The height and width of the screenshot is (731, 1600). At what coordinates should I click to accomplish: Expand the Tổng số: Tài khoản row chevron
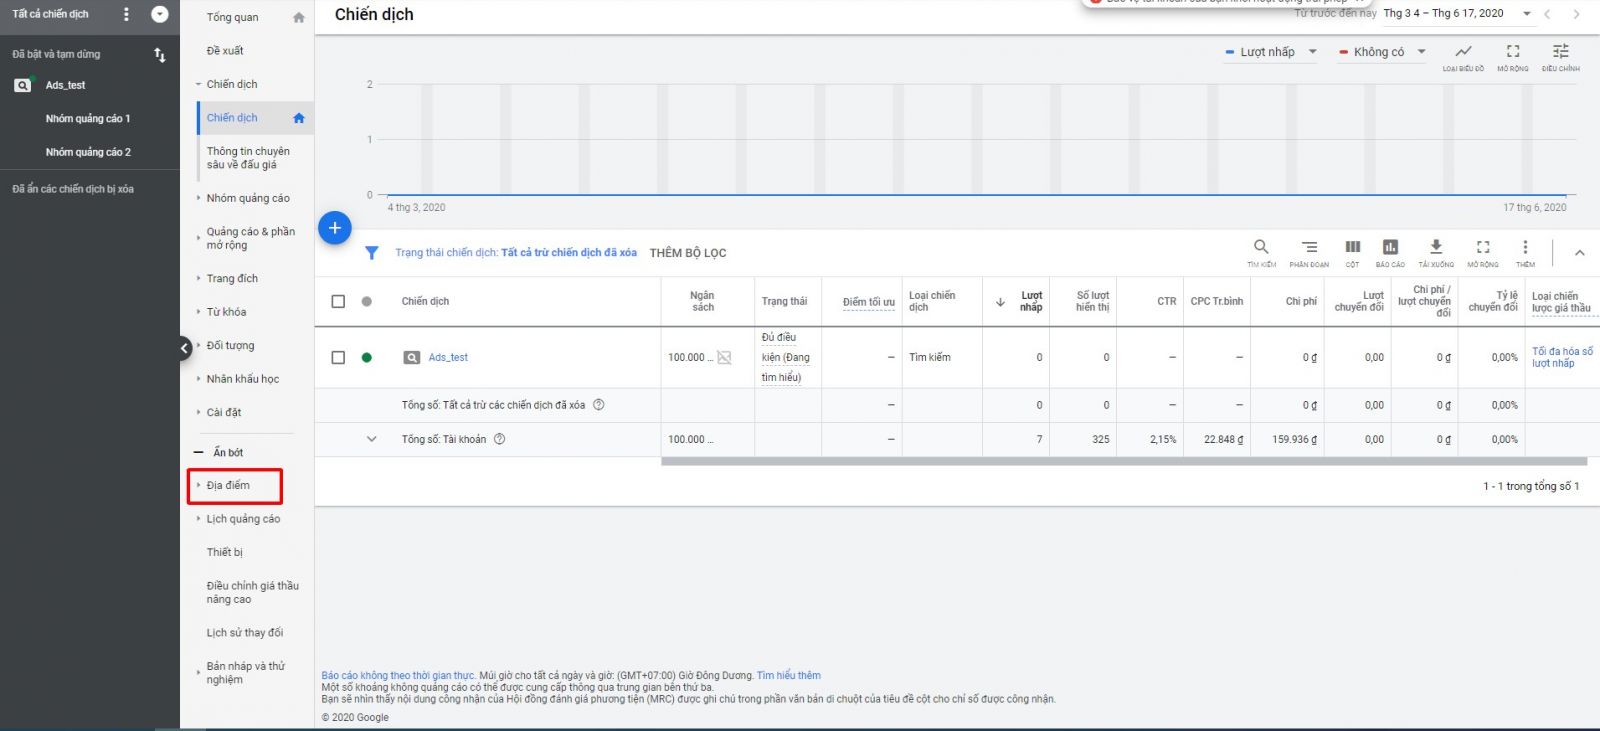click(x=372, y=439)
